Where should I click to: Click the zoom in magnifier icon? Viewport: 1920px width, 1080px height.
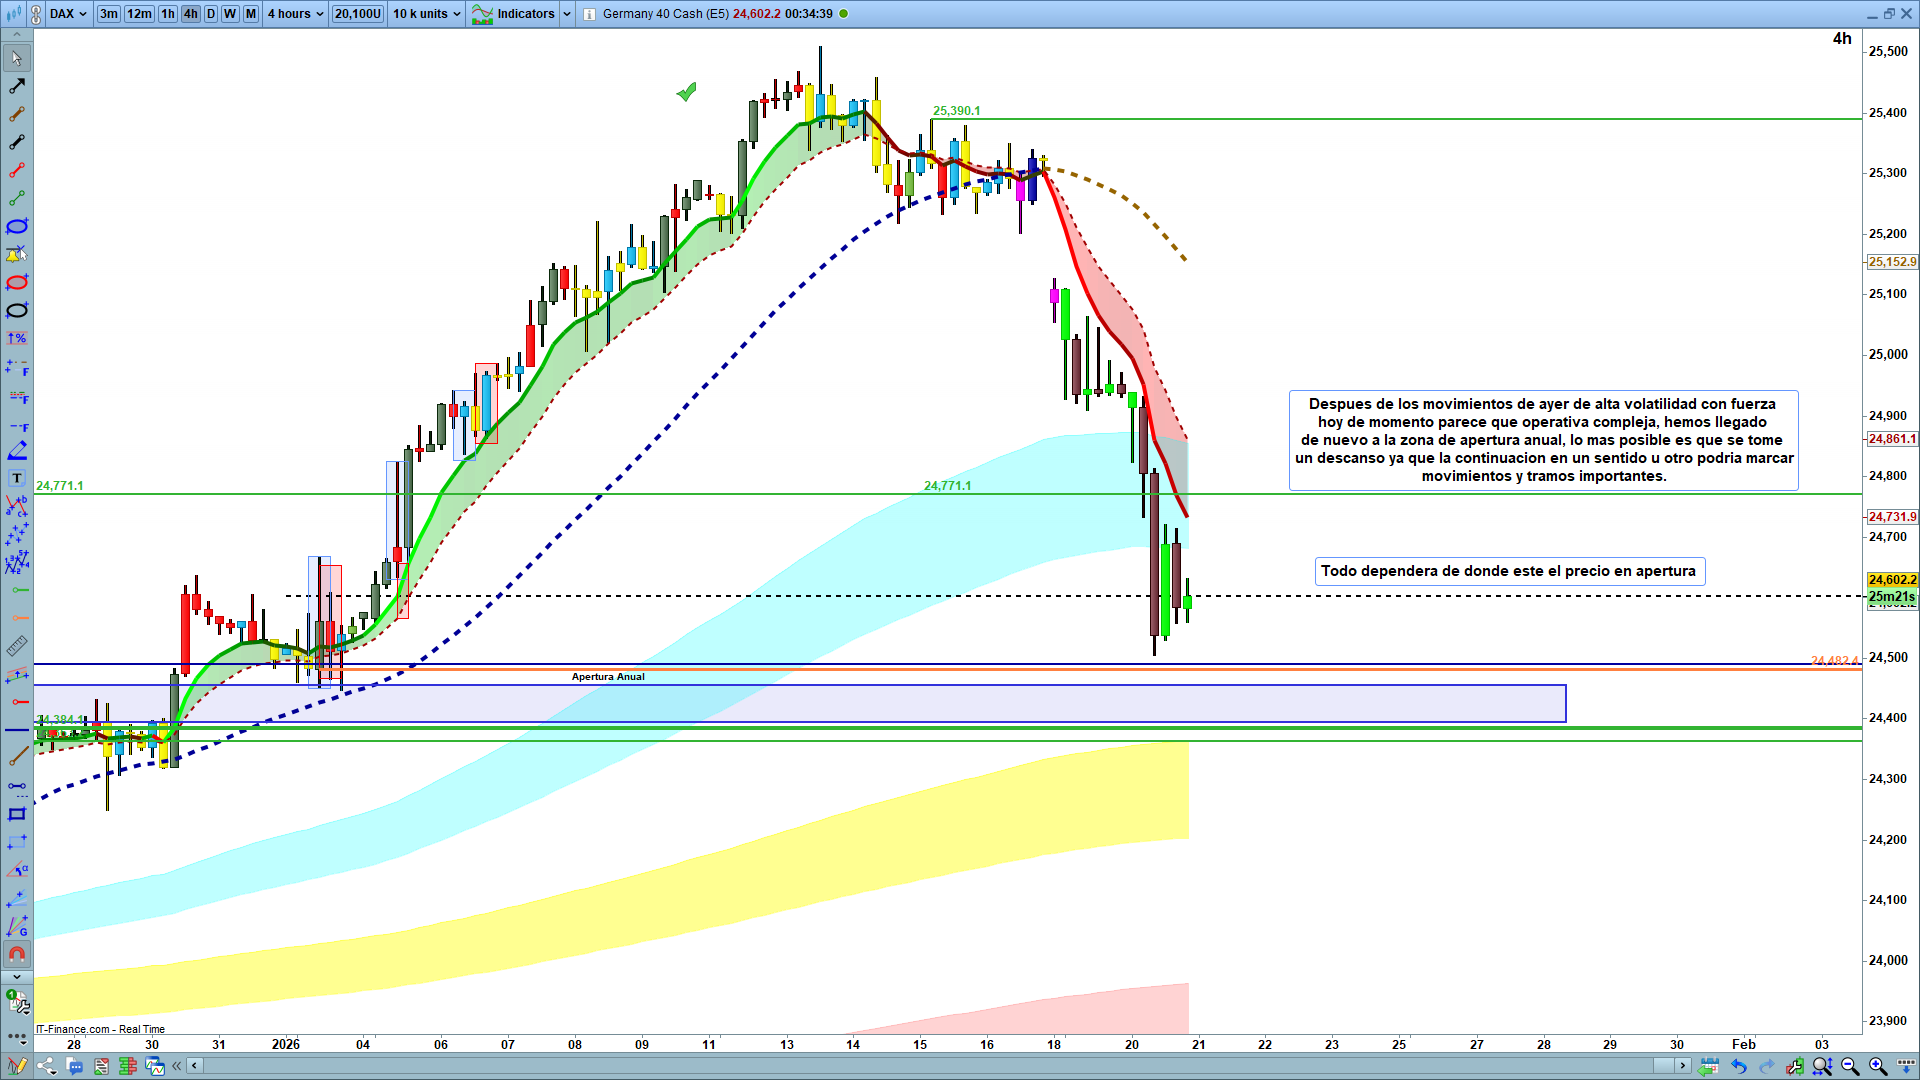tap(1878, 1066)
